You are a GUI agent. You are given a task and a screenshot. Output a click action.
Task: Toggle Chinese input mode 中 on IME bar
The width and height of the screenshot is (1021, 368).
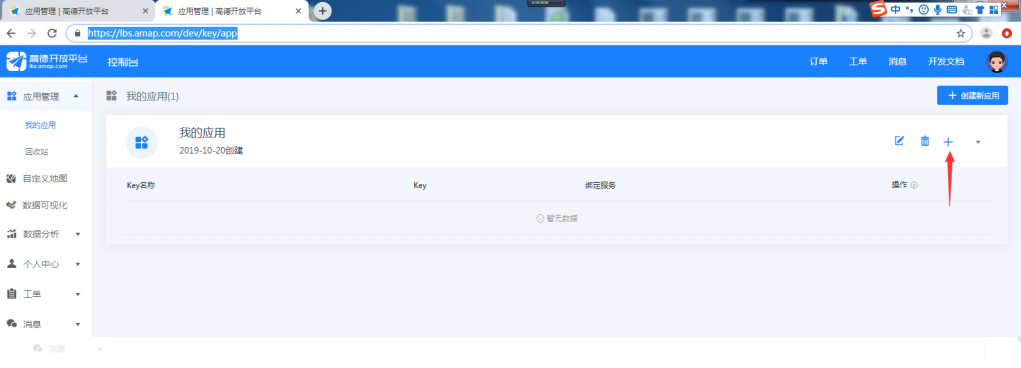coord(896,9)
